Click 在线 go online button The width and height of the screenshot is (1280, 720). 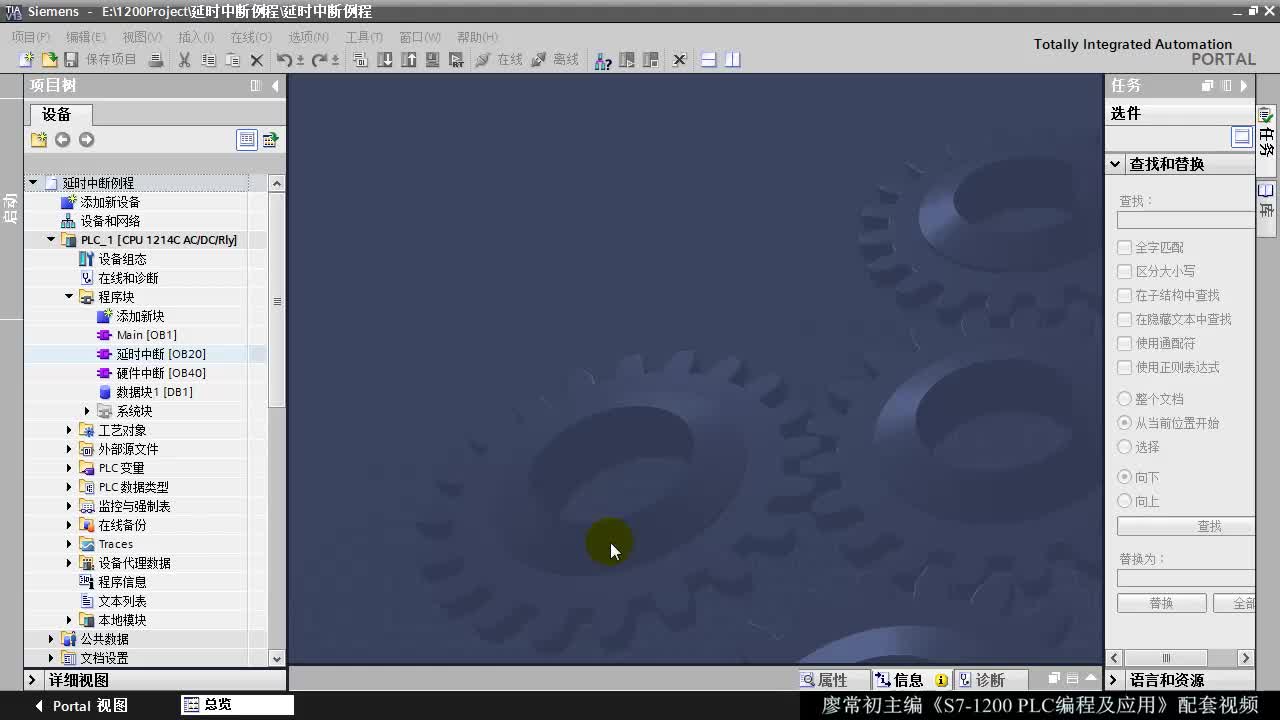[x=500, y=60]
